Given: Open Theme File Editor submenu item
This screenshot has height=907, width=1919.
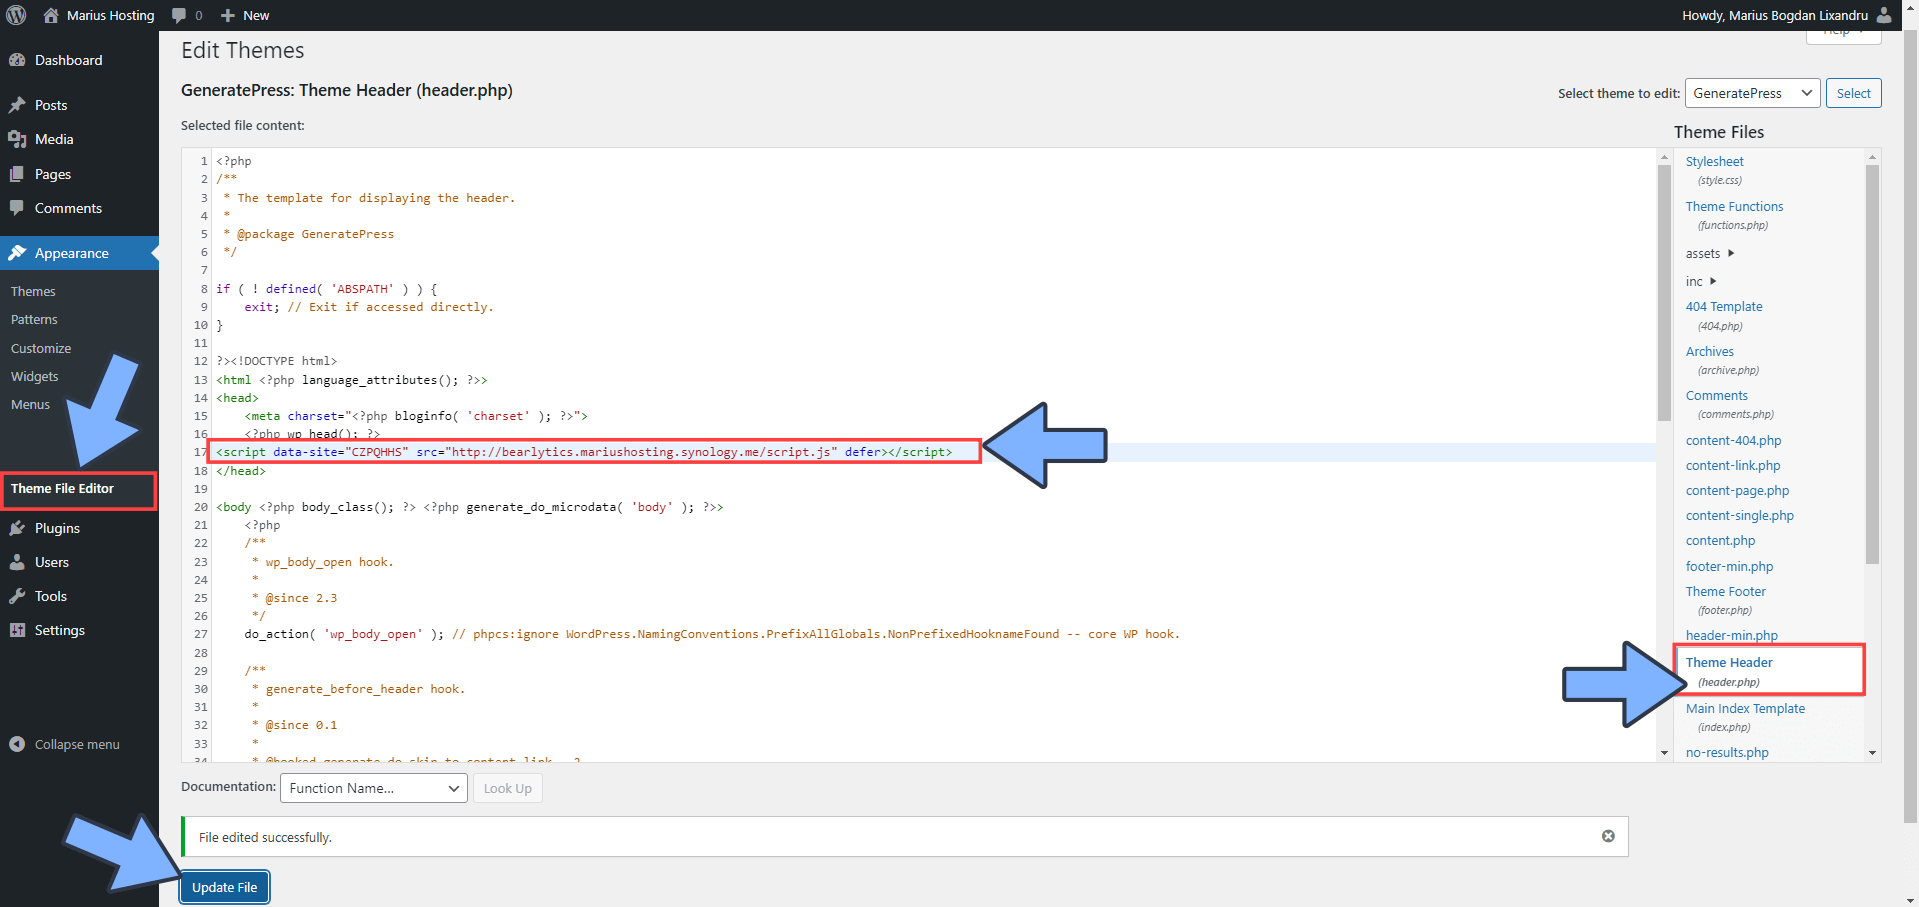Looking at the screenshot, I should pos(62,488).
